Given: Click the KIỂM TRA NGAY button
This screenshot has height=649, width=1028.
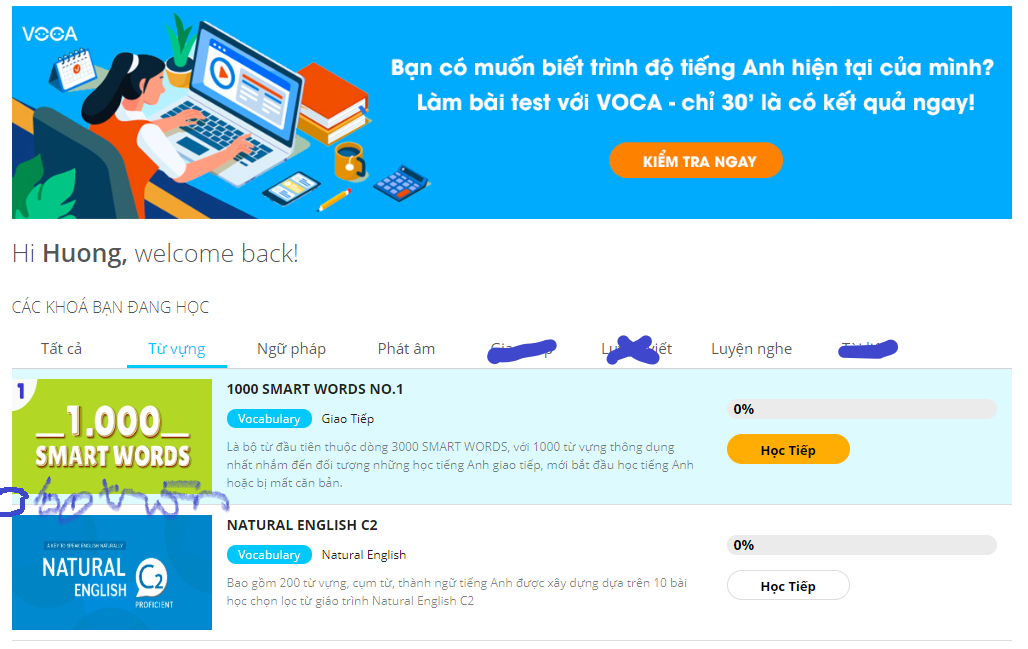Looking at the screenshot, I should [x=696, y=161].
